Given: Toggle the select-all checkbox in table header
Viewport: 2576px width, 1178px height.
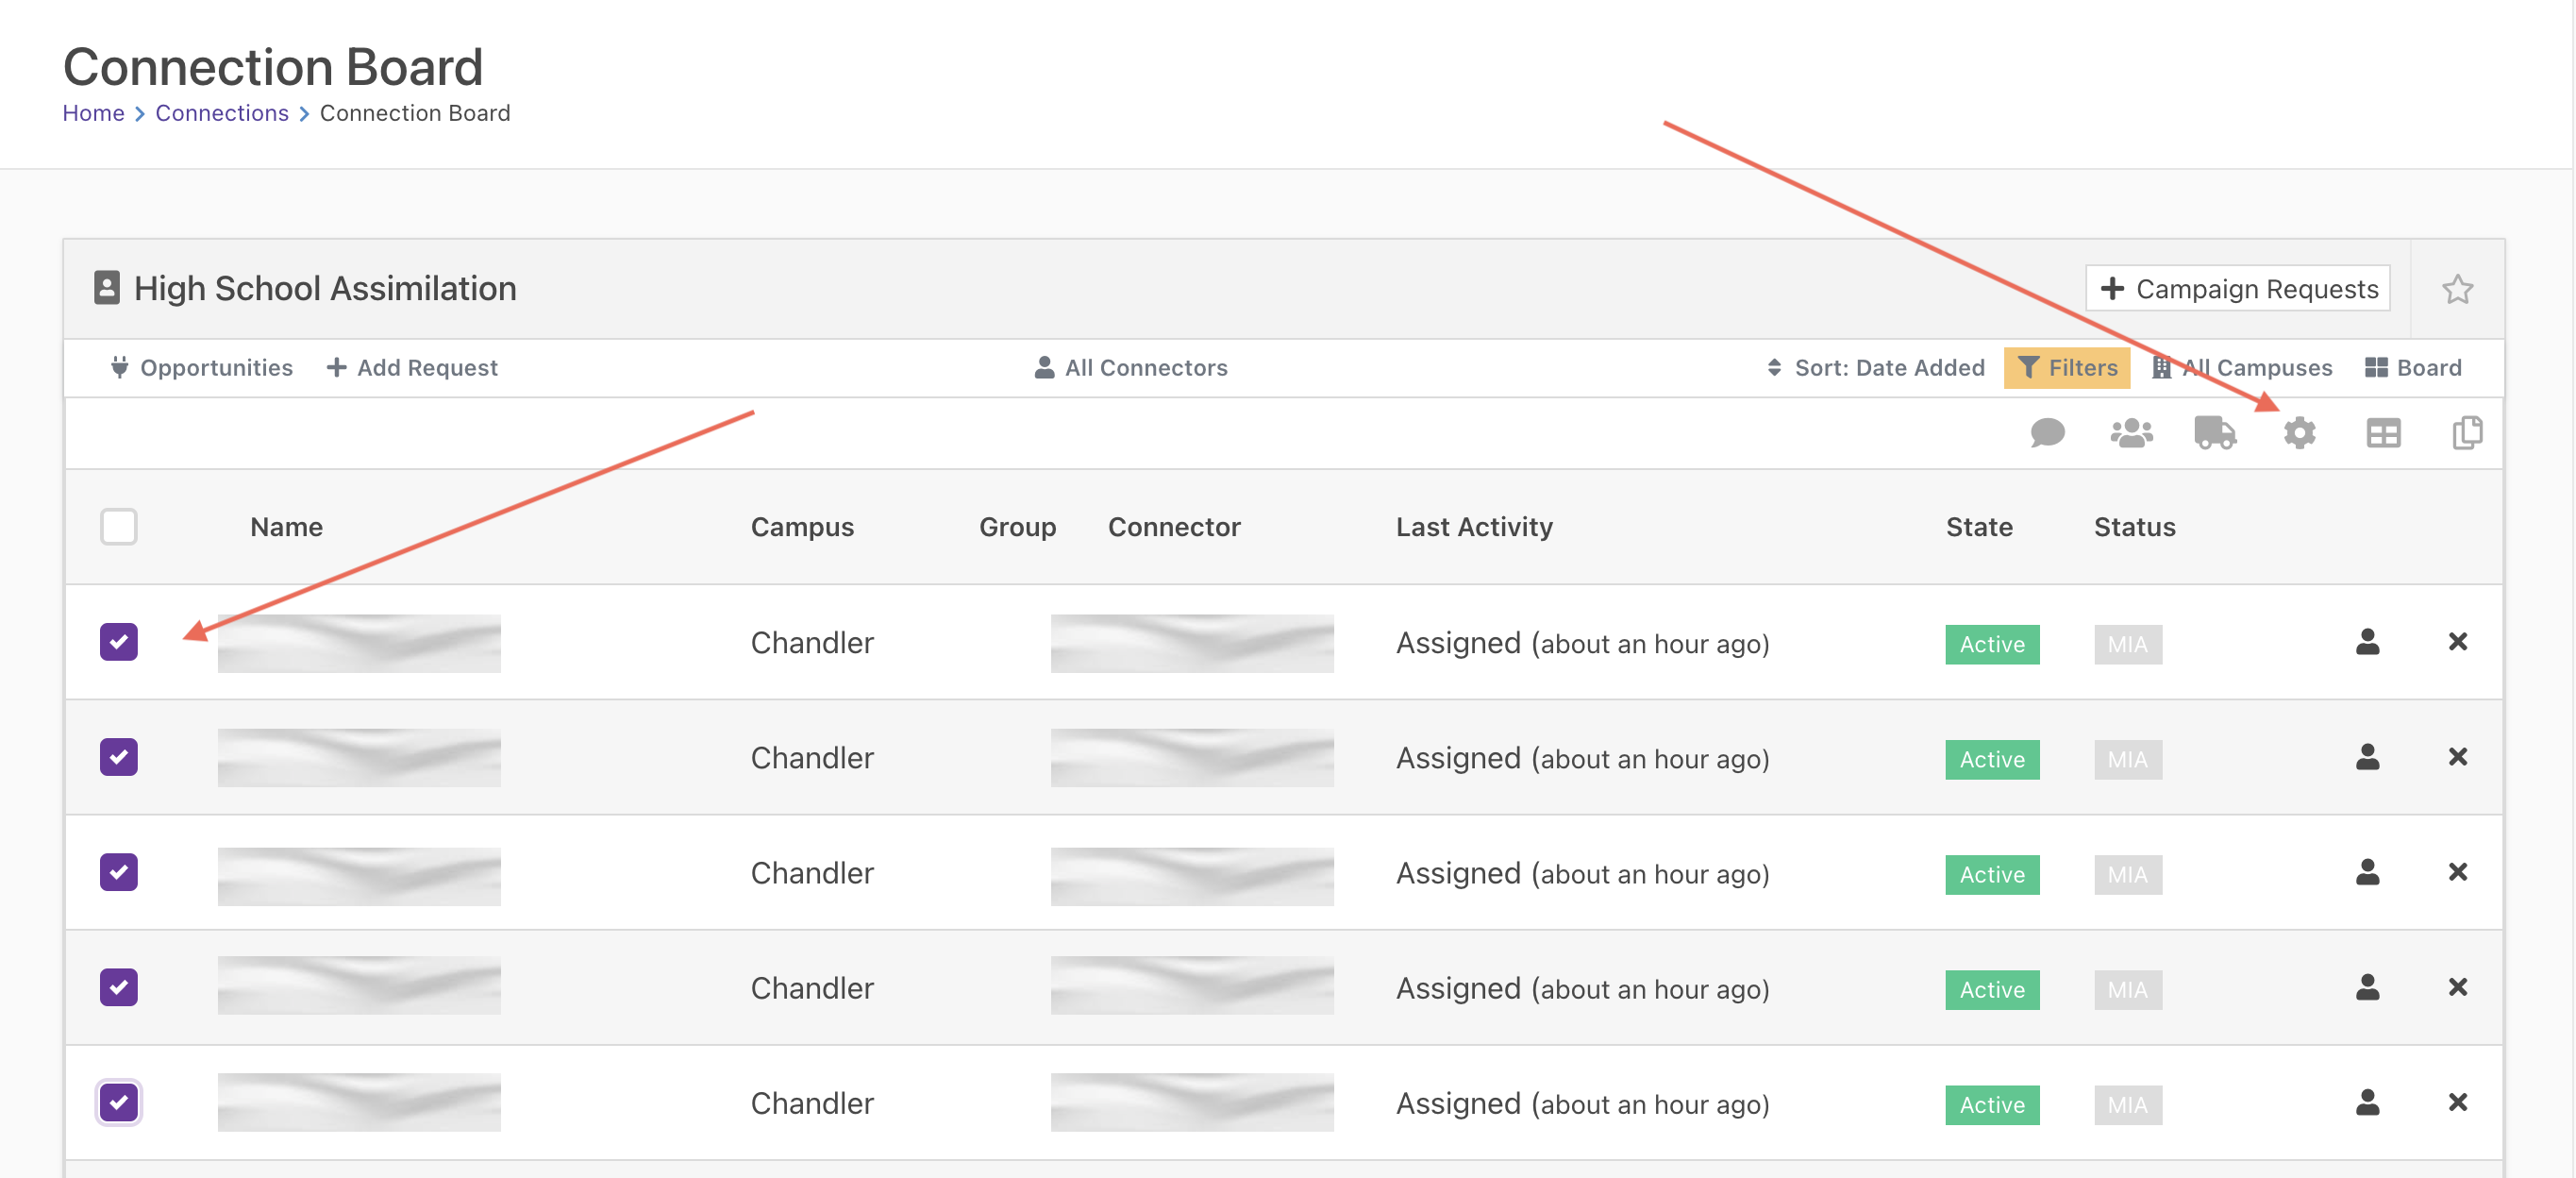Looking at the screenshot, I should coord(119,527).
